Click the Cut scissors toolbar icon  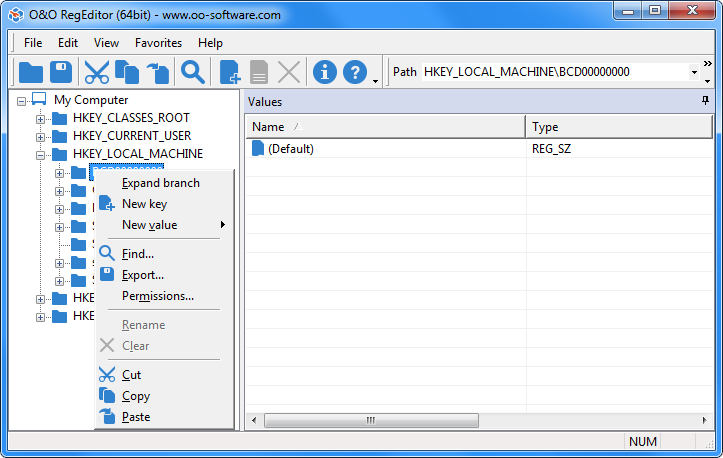click(97, 72)
